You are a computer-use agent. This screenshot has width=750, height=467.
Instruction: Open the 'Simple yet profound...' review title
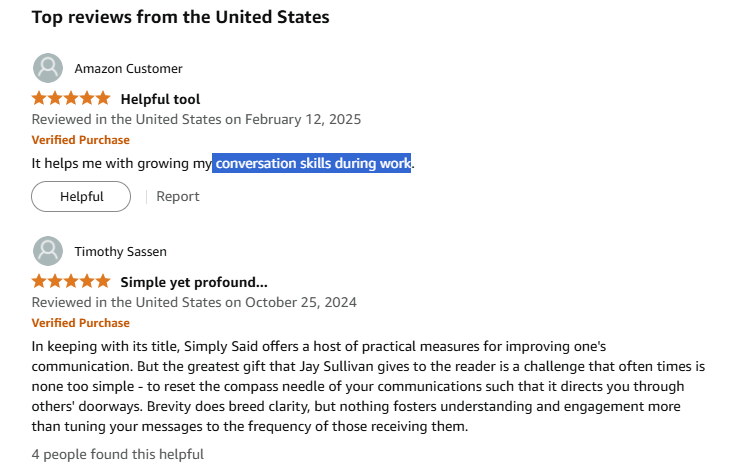(x=194, y=282)
